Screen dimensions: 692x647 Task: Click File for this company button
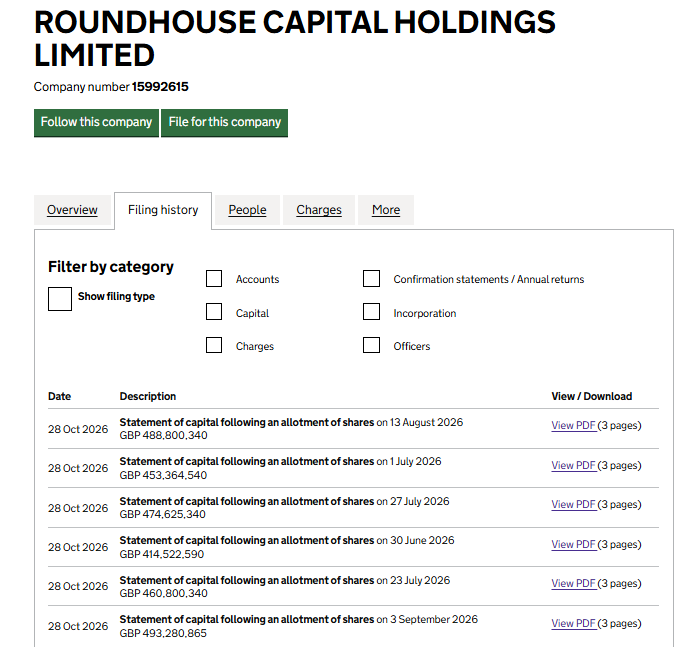pos(224,123)
